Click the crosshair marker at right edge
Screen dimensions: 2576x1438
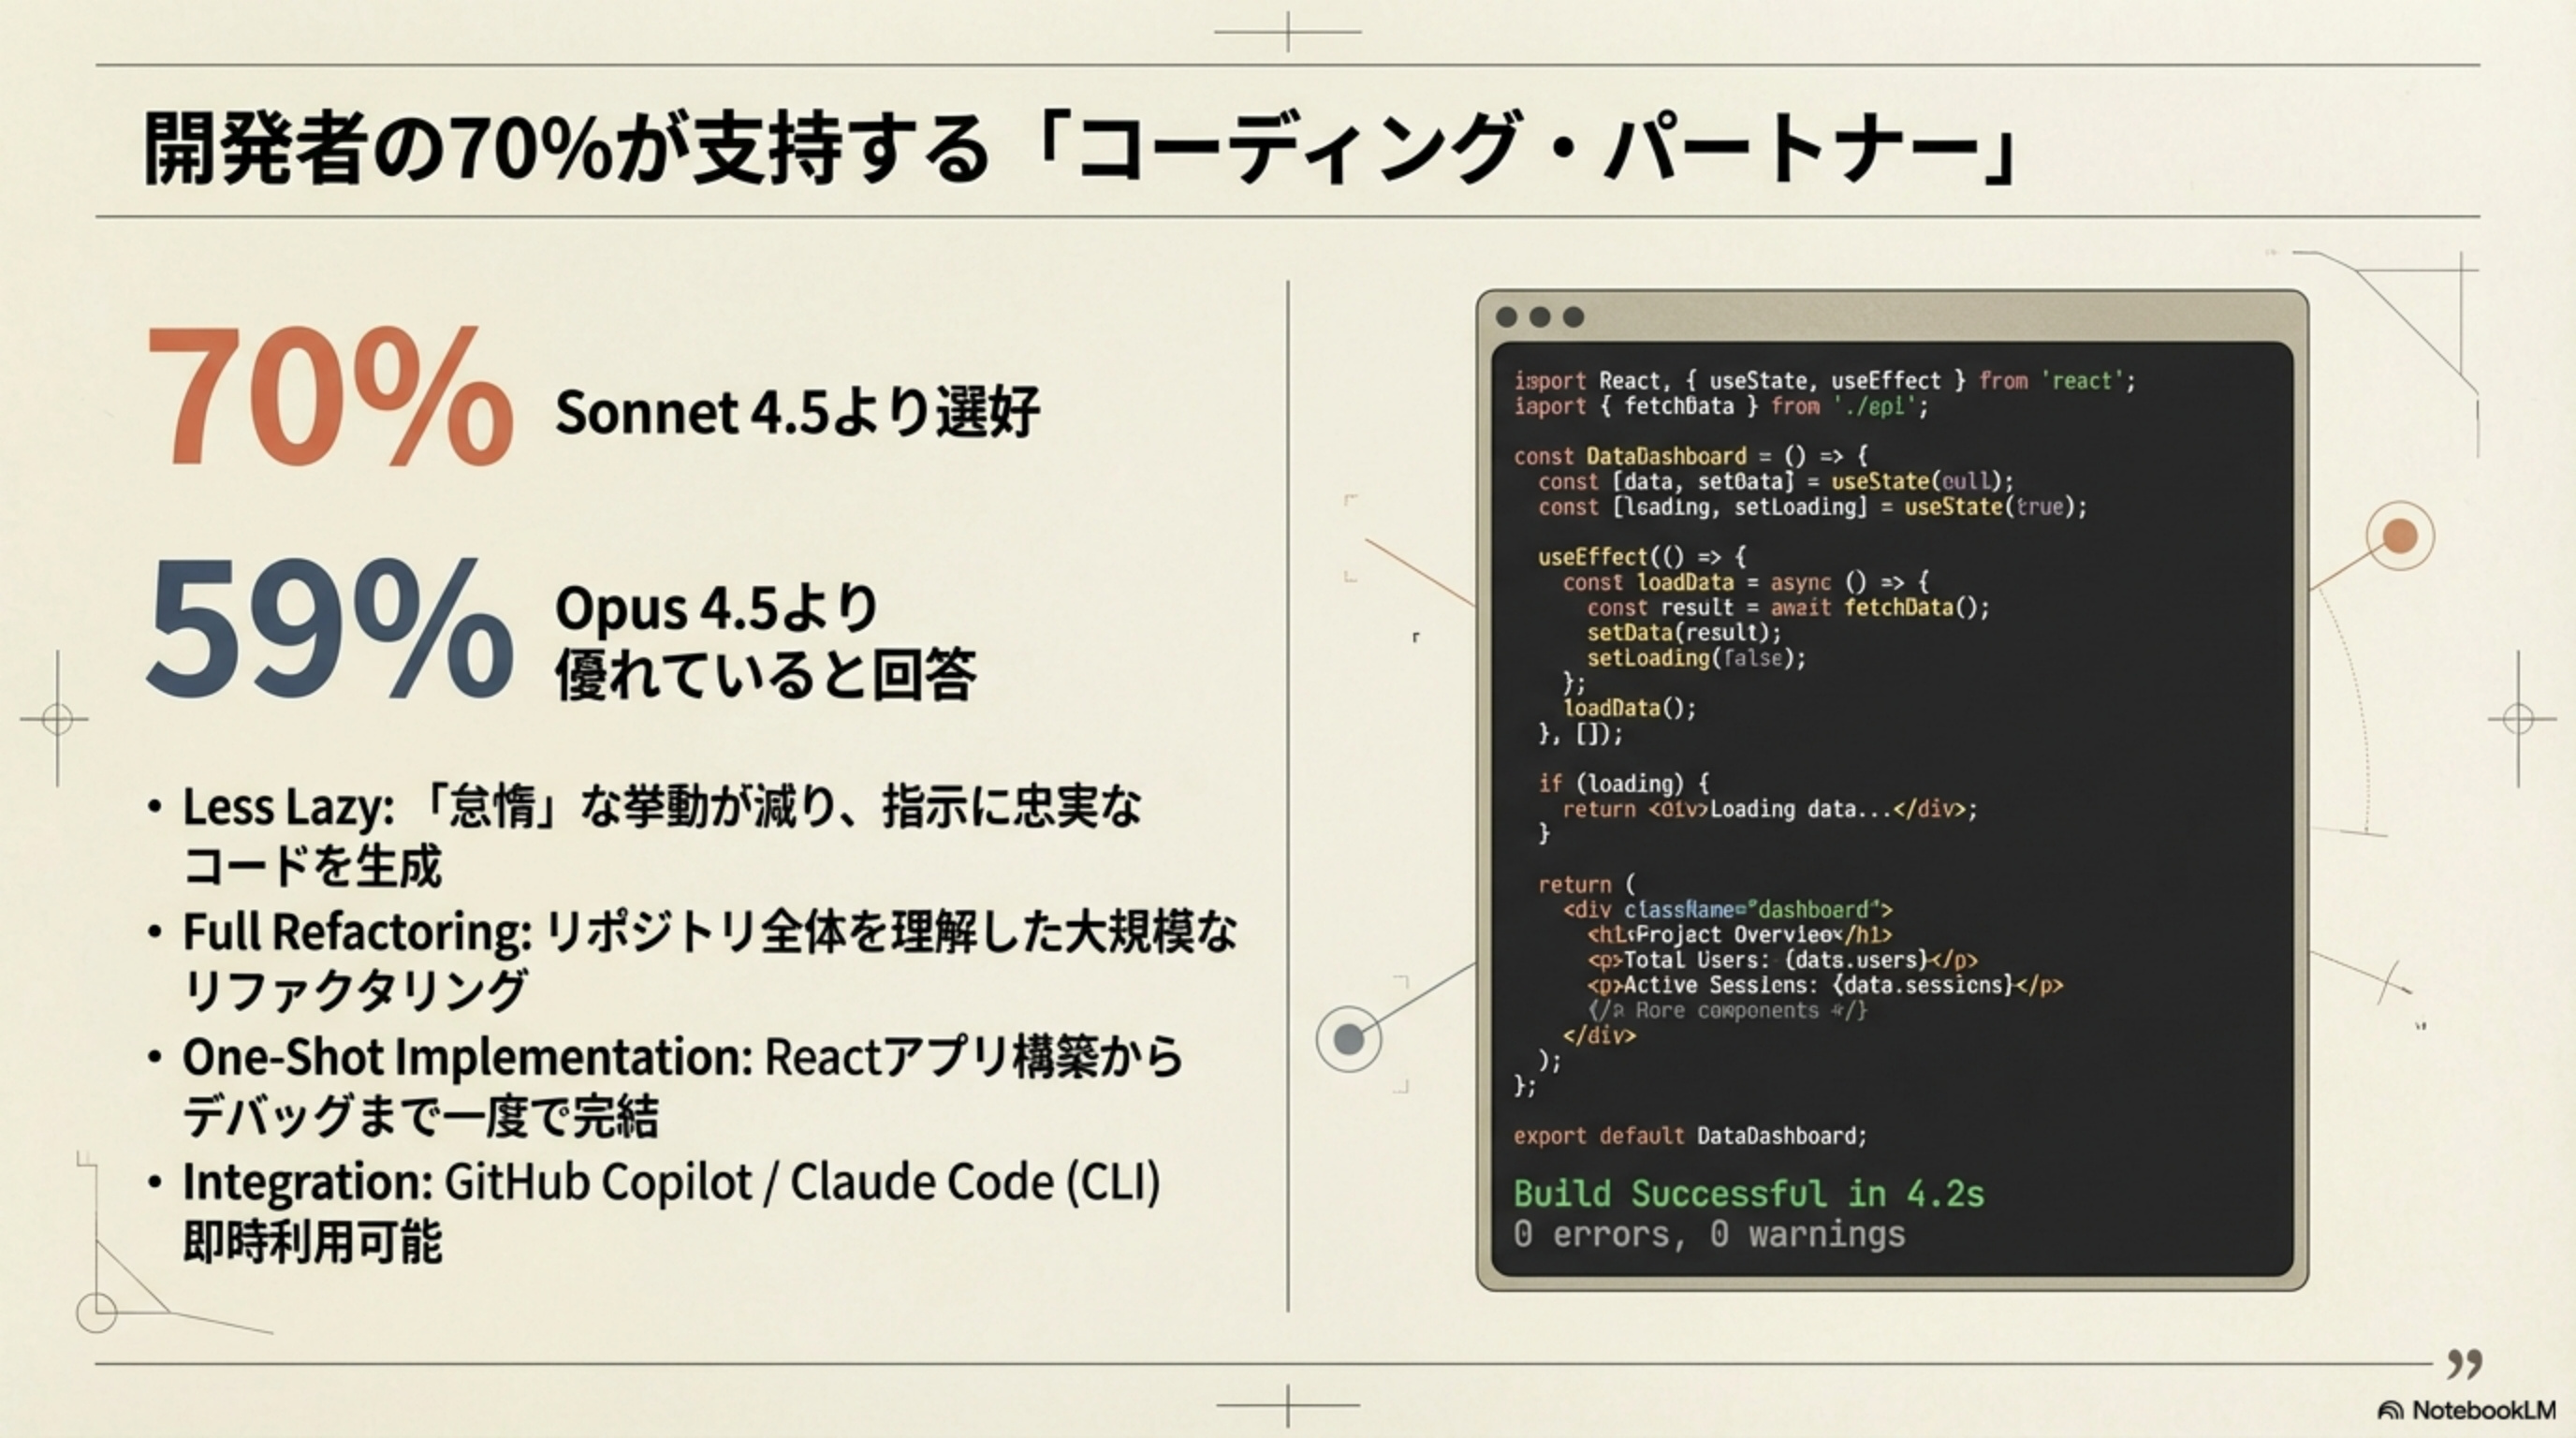[2518, 718]
